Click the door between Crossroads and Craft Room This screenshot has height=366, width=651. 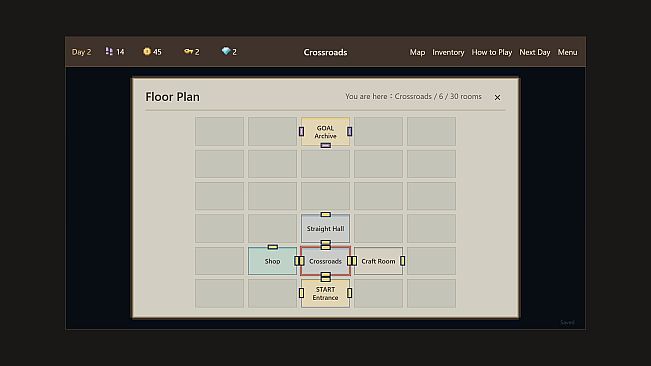click(x=352, y=261)
